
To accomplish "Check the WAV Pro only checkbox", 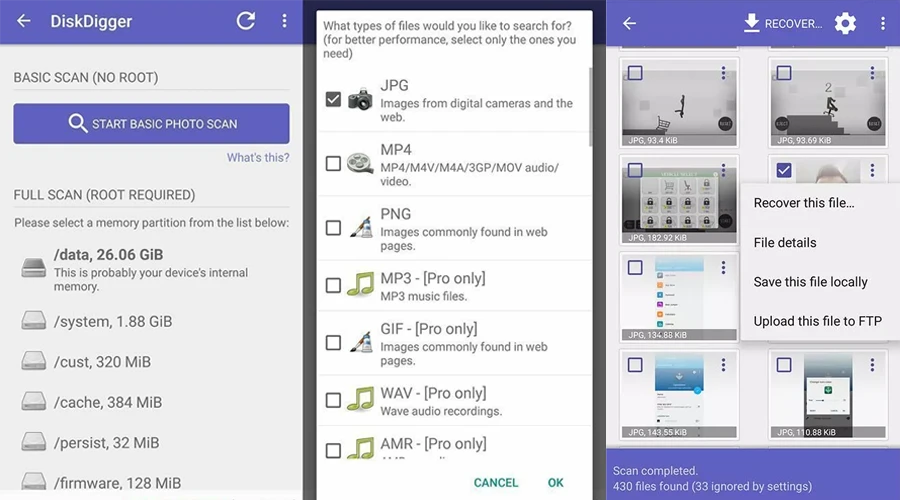I will pyautogui.click(x=333, y=400).
